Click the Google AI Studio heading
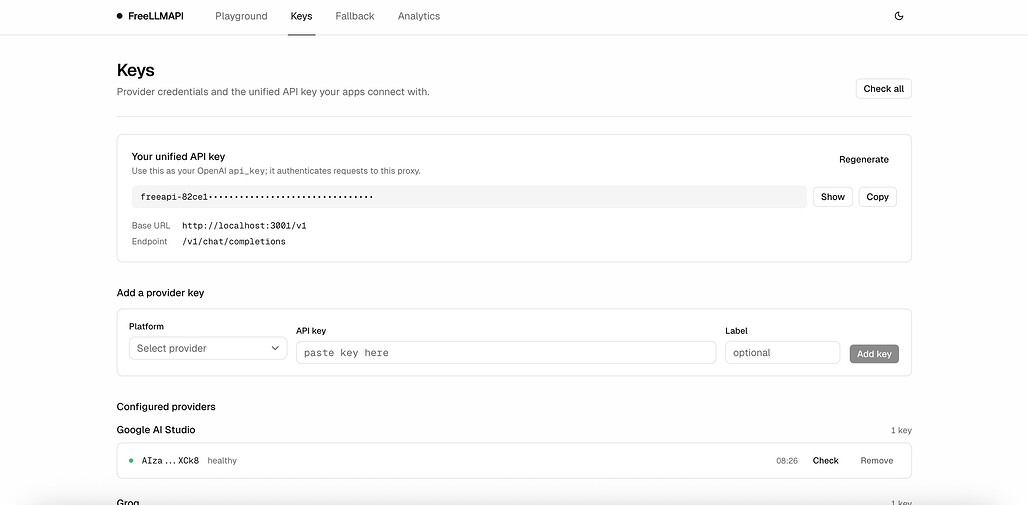 156,430
